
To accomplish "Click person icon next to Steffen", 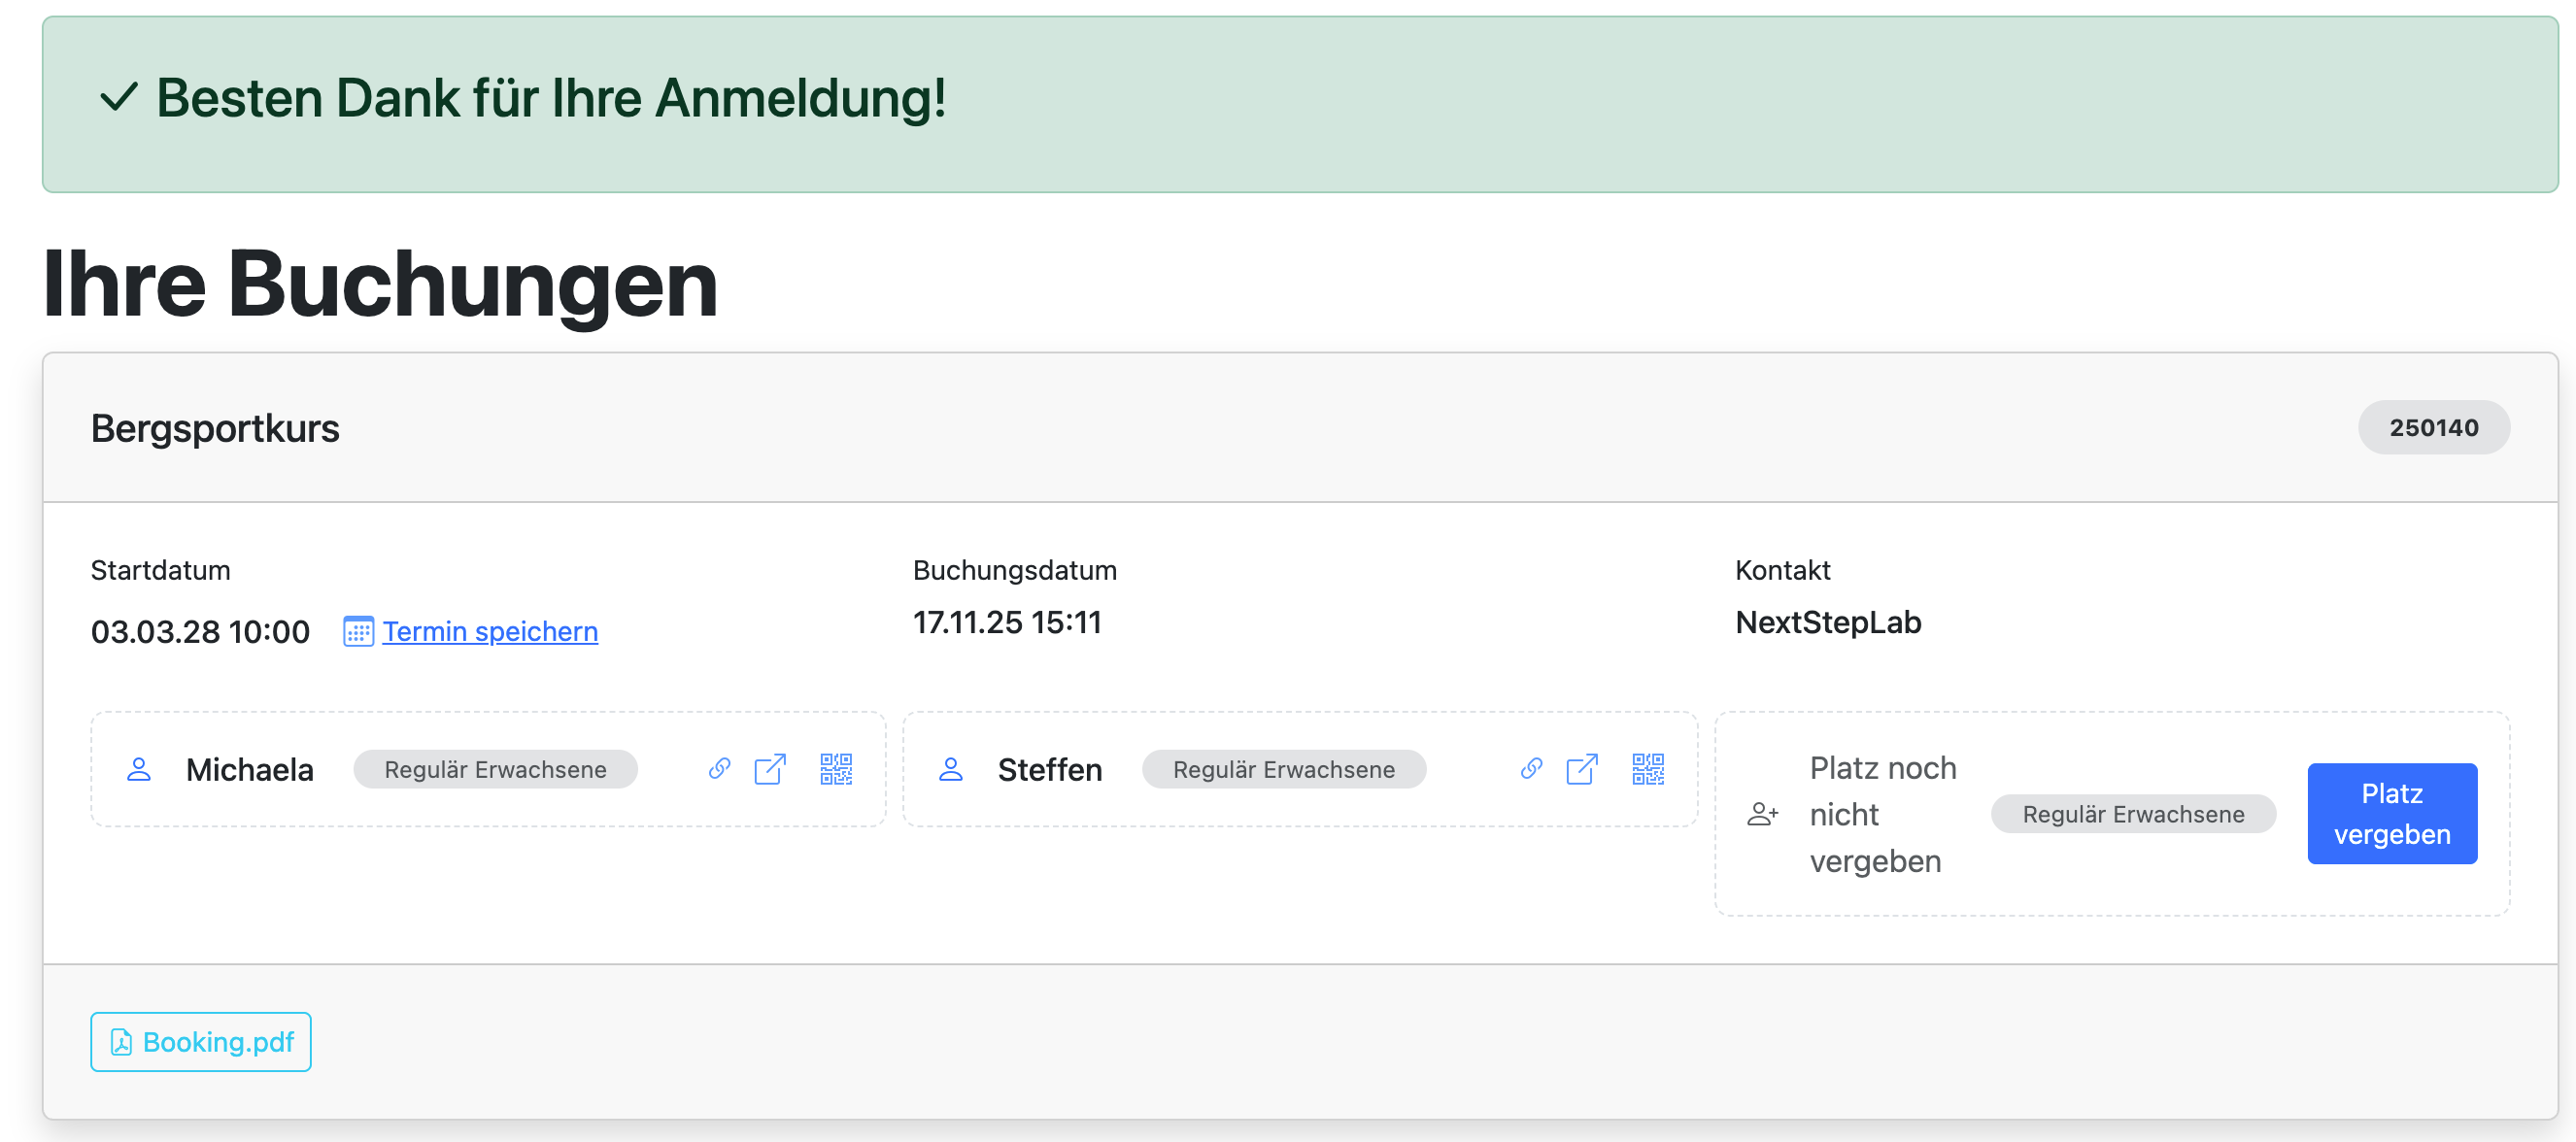I will coord(951,768).
